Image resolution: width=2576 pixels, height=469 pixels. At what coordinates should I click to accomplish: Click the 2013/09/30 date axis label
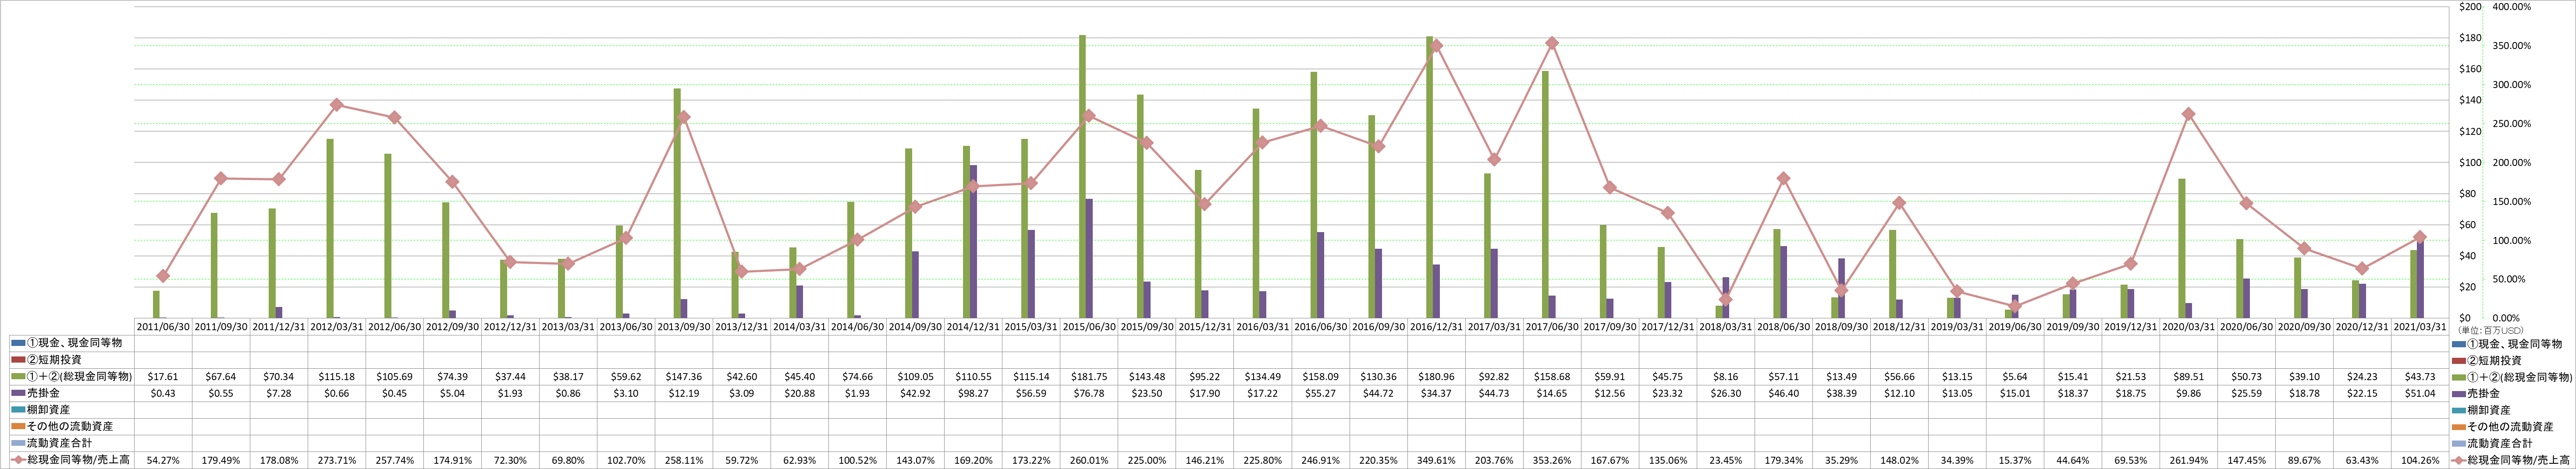tap(684, 327)
